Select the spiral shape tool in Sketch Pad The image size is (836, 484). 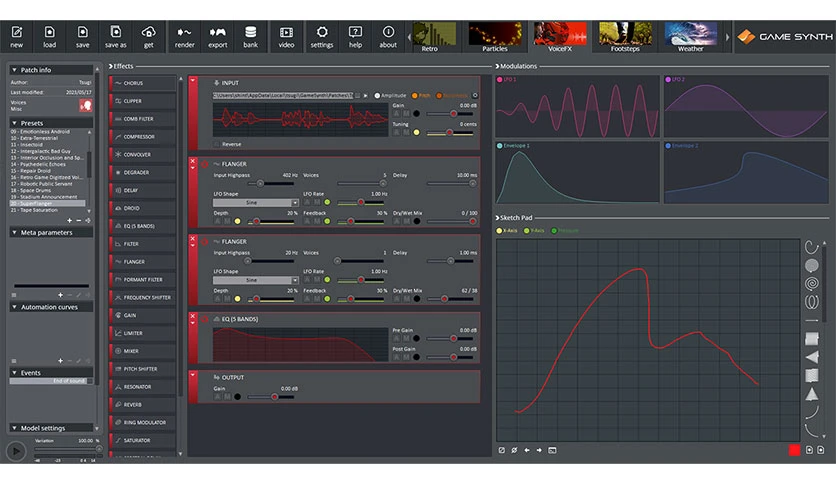(811, 284)
